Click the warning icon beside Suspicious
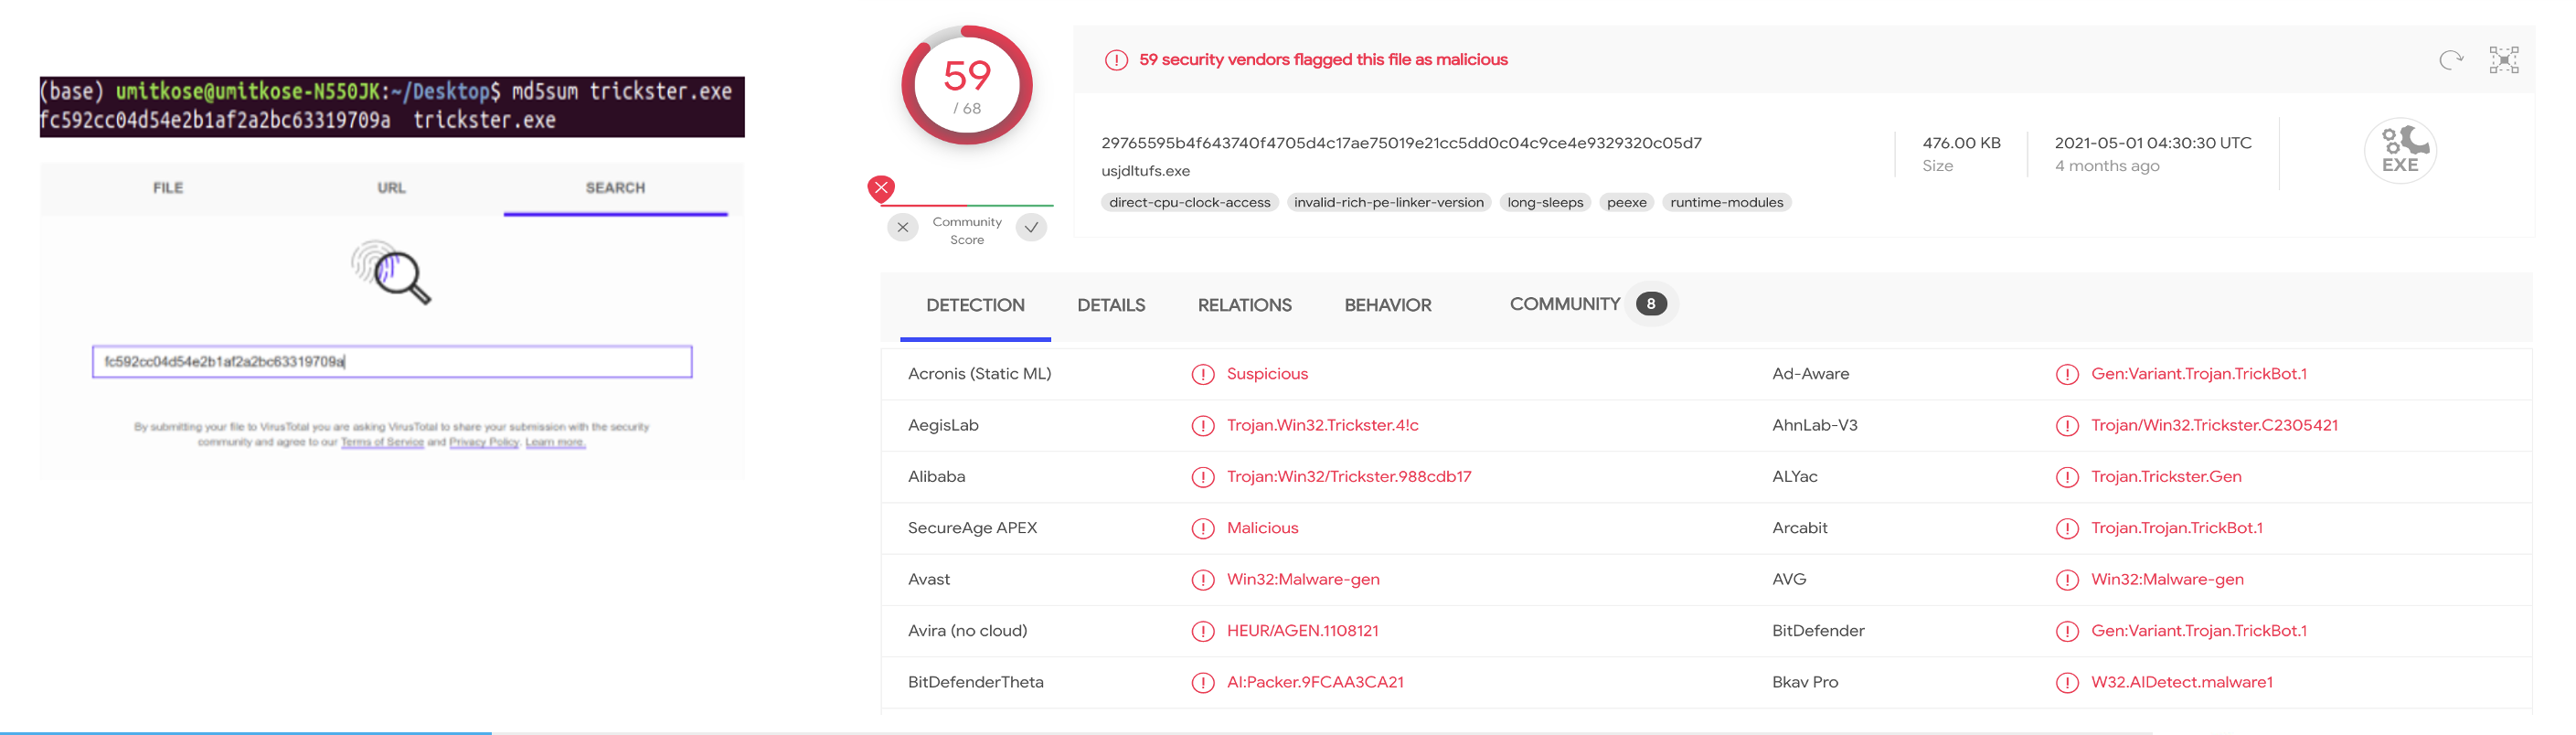Image resolution: width=2576 pixels, height=735 pixels. [1202, 374]
